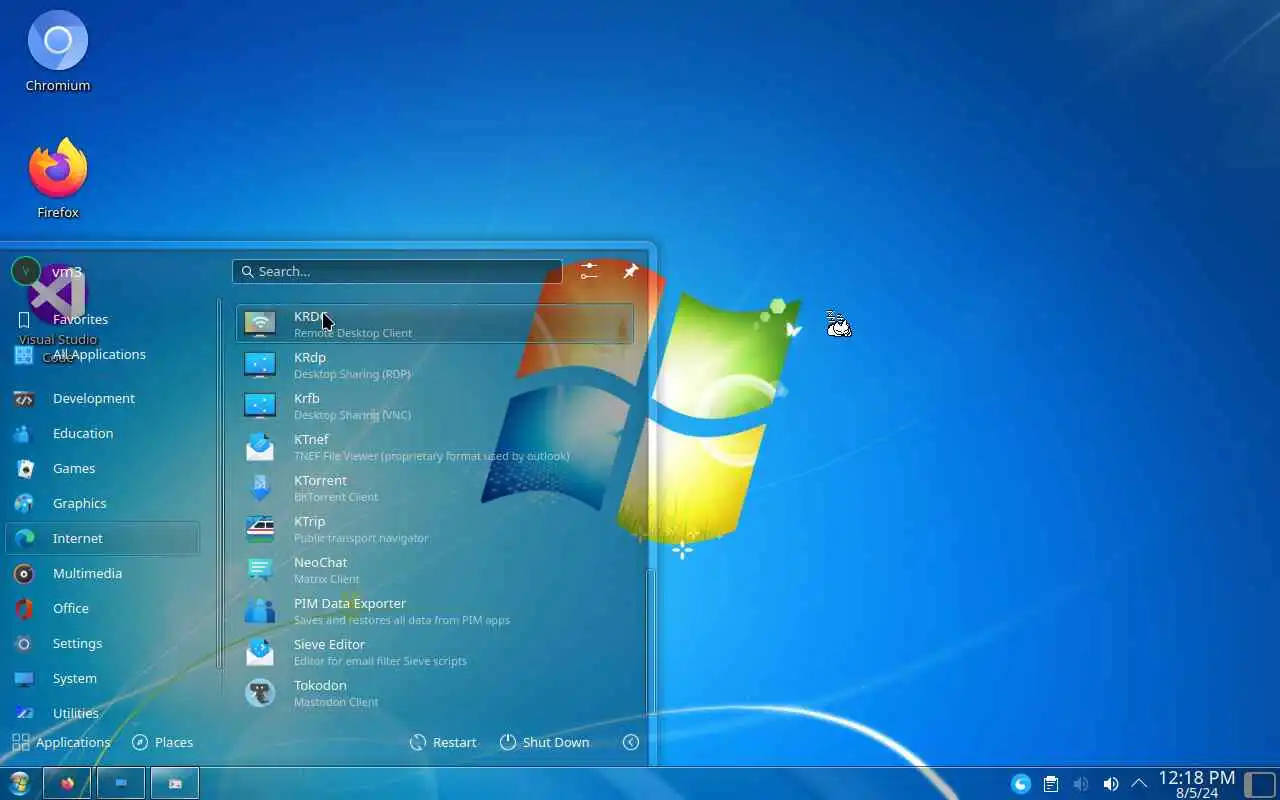Select the Internet category
This screenshot has width=1280, height=800.
click(103, 538)
